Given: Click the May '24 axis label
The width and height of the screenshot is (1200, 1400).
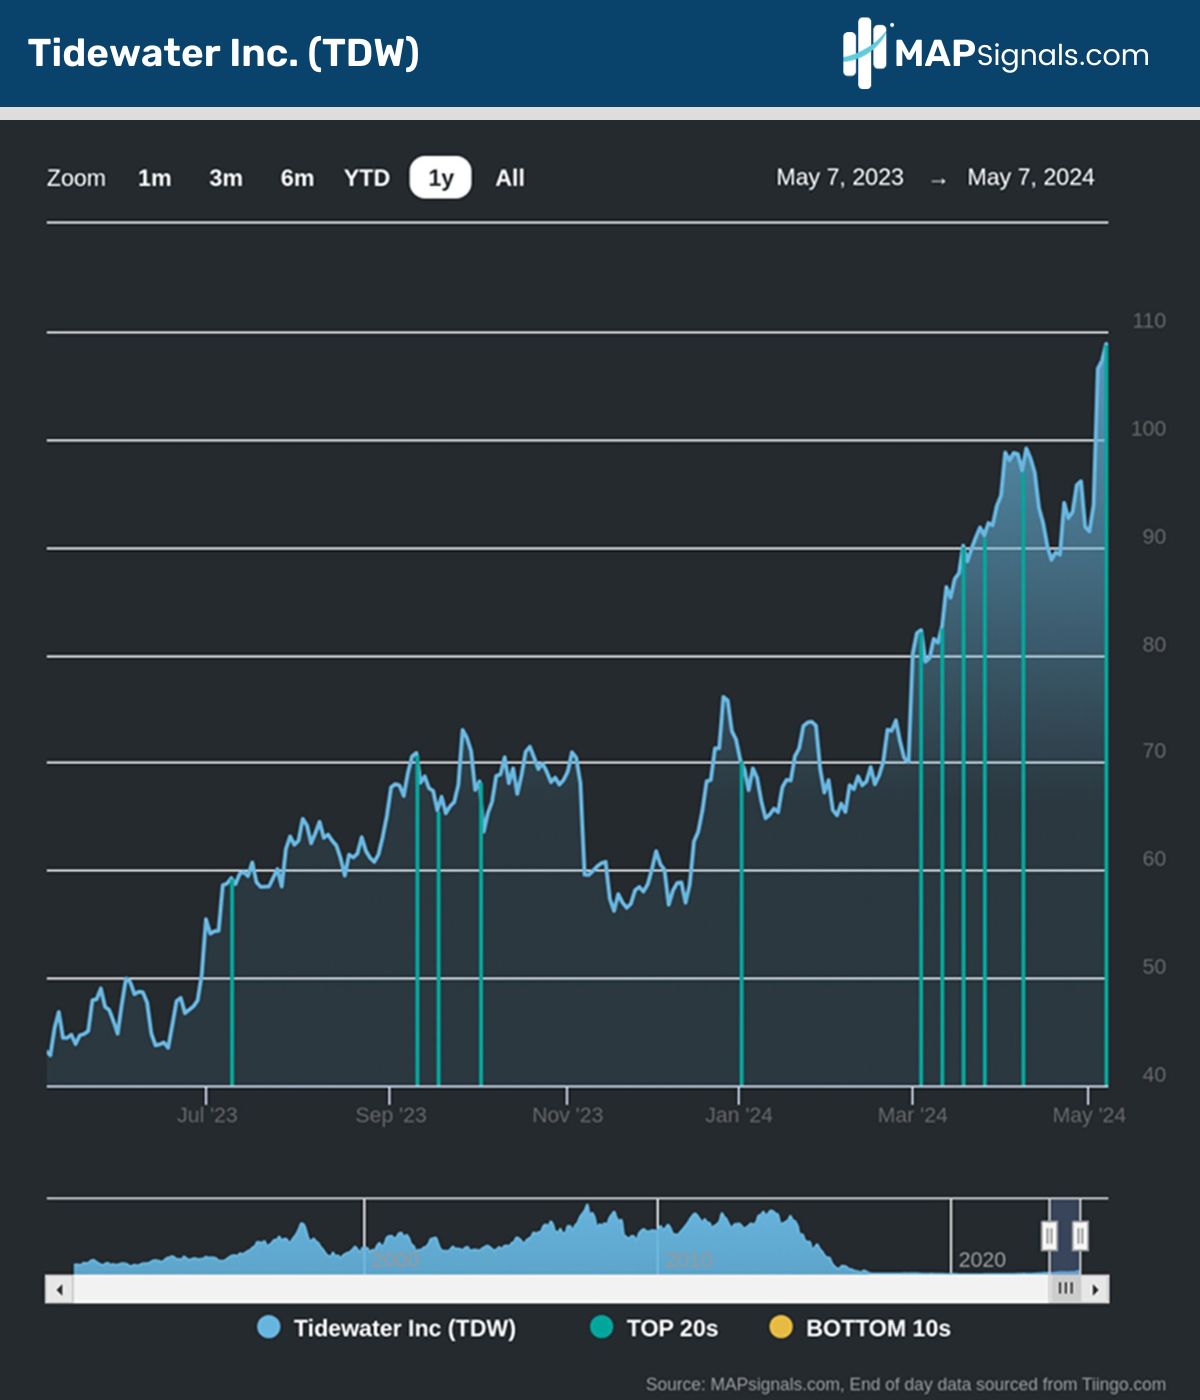Looking at the screenshot, I should pyautogui.click(x=1089, y=1115).
